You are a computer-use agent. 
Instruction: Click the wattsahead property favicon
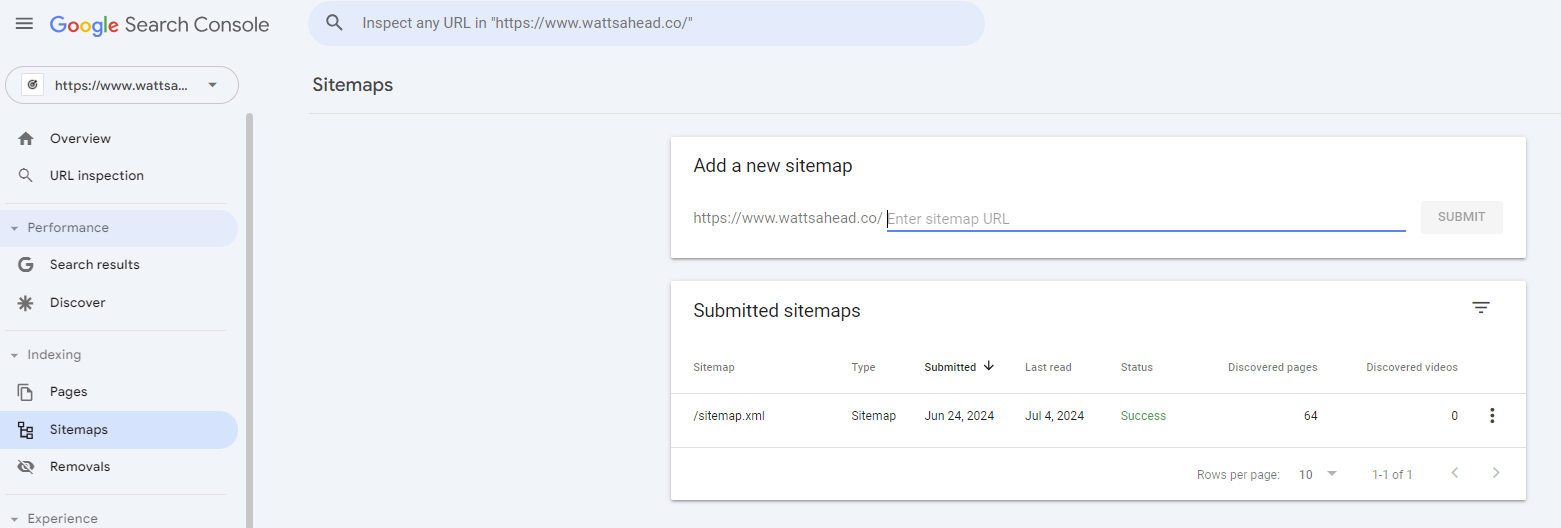pyautogui.click(x=32, y=85)
